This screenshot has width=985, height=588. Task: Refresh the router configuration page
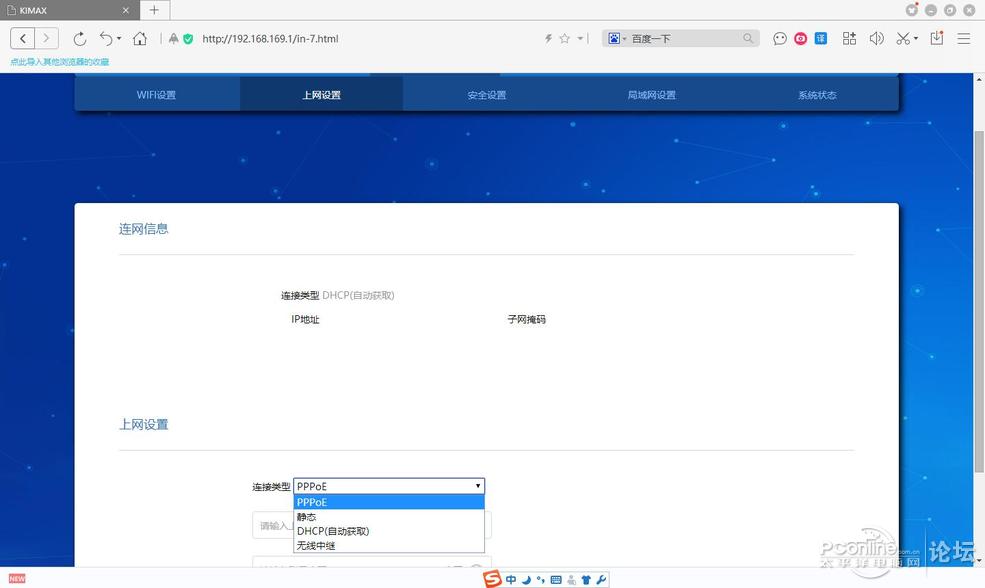[80, 38]
